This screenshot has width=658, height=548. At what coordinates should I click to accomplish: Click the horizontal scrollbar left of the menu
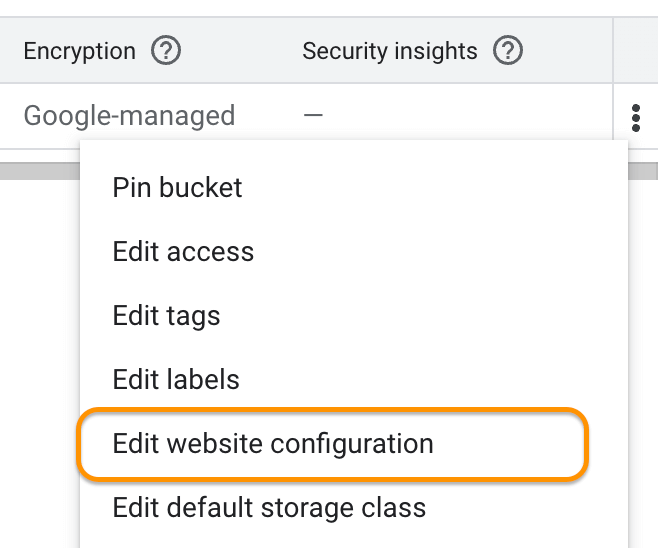[x=40, y=169]
